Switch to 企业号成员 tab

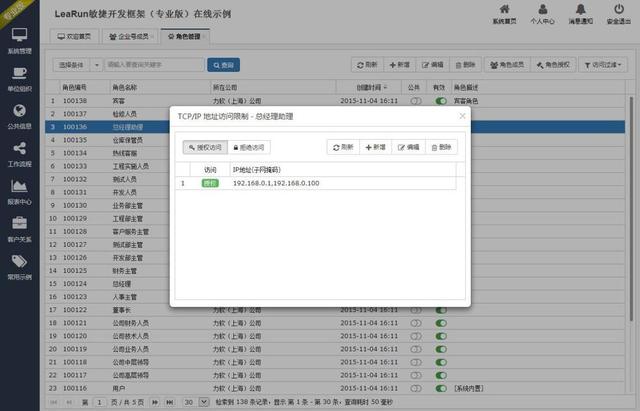tap(130, 37)
